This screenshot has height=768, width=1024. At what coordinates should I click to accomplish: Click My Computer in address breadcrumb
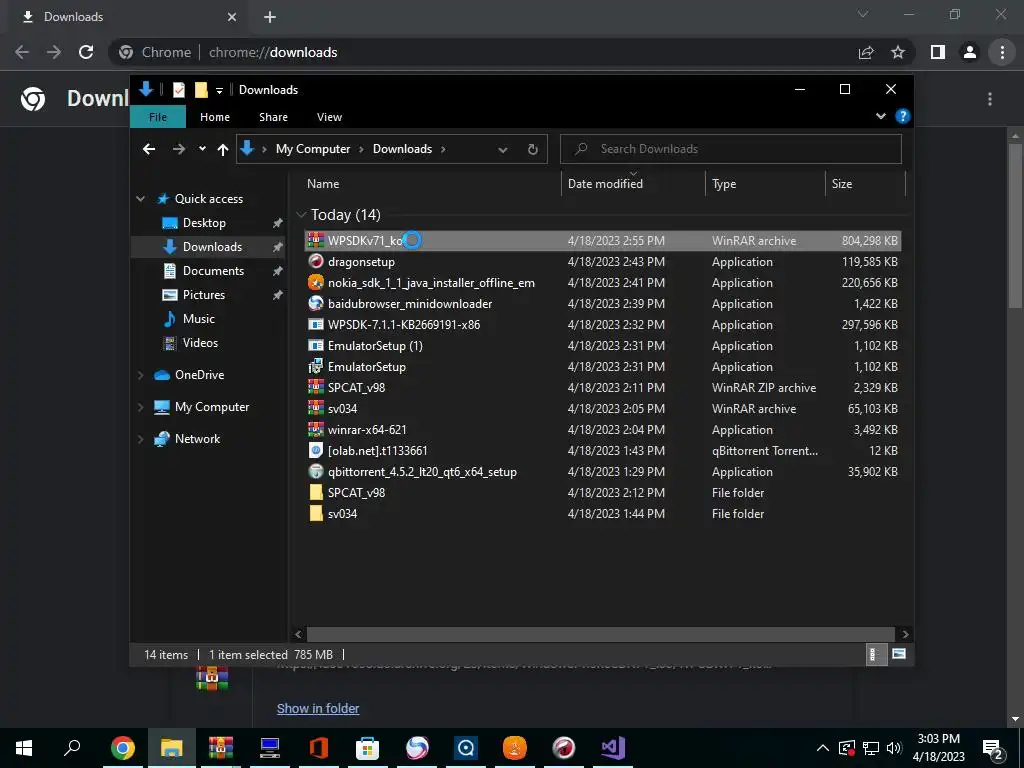point(313,149)
